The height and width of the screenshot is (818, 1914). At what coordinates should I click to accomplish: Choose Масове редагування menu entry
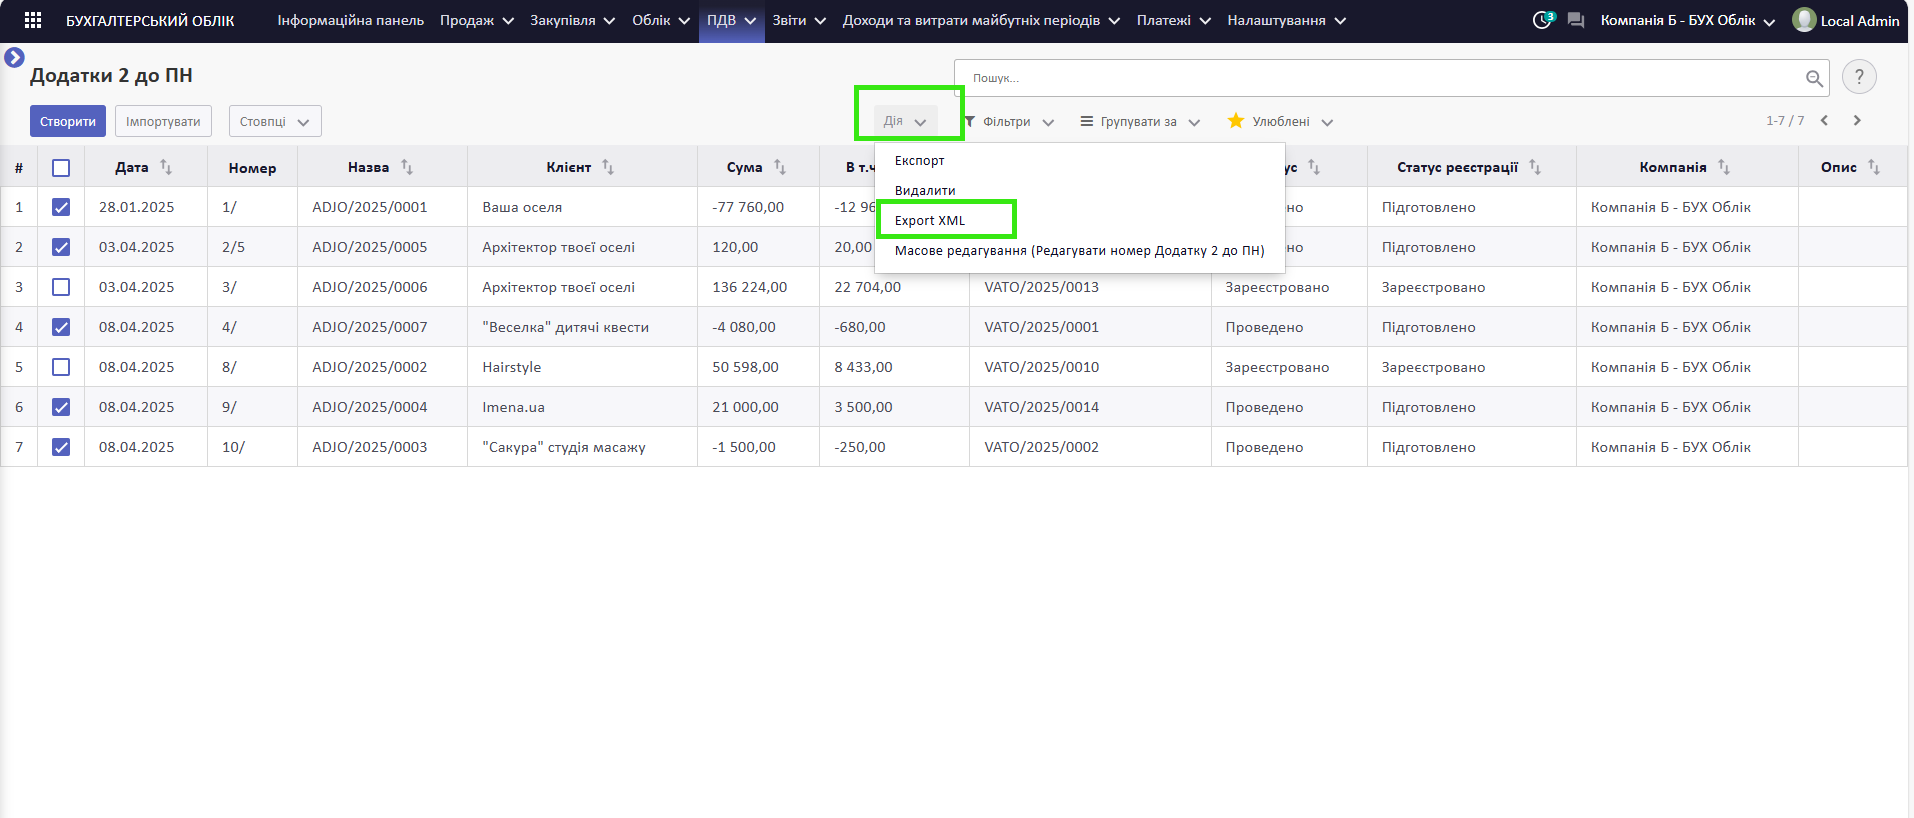[x=1080, y=250]
